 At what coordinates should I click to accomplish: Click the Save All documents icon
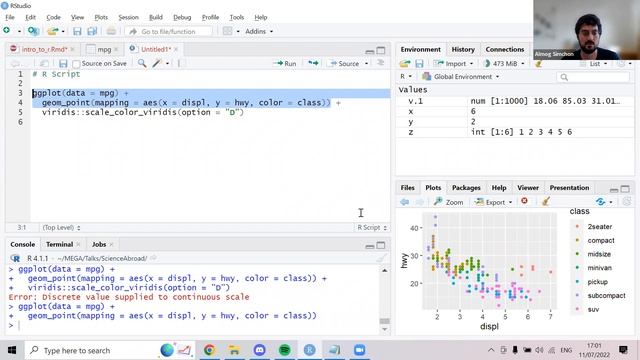(x=92, y=31)
